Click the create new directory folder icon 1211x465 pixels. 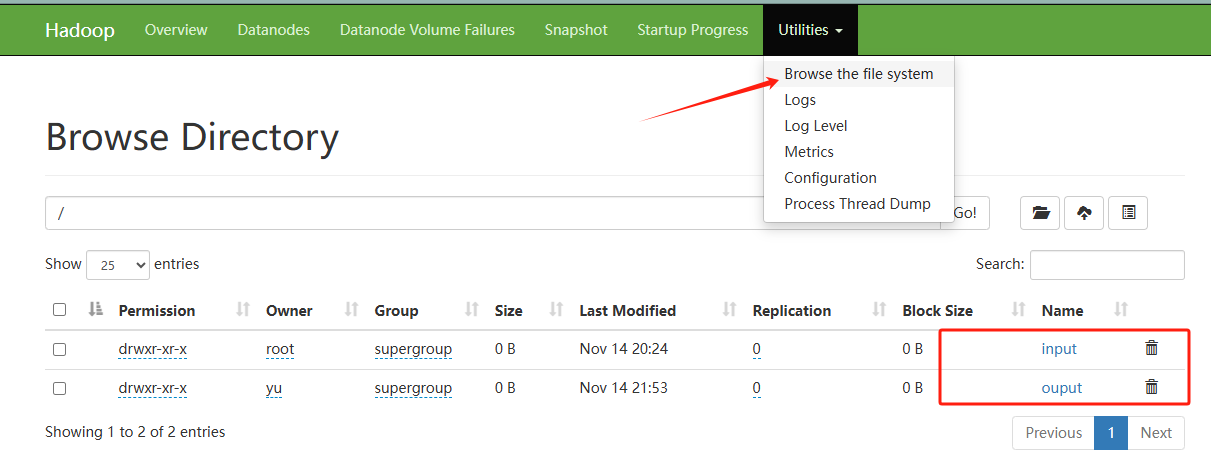[x=1040, y=213]
